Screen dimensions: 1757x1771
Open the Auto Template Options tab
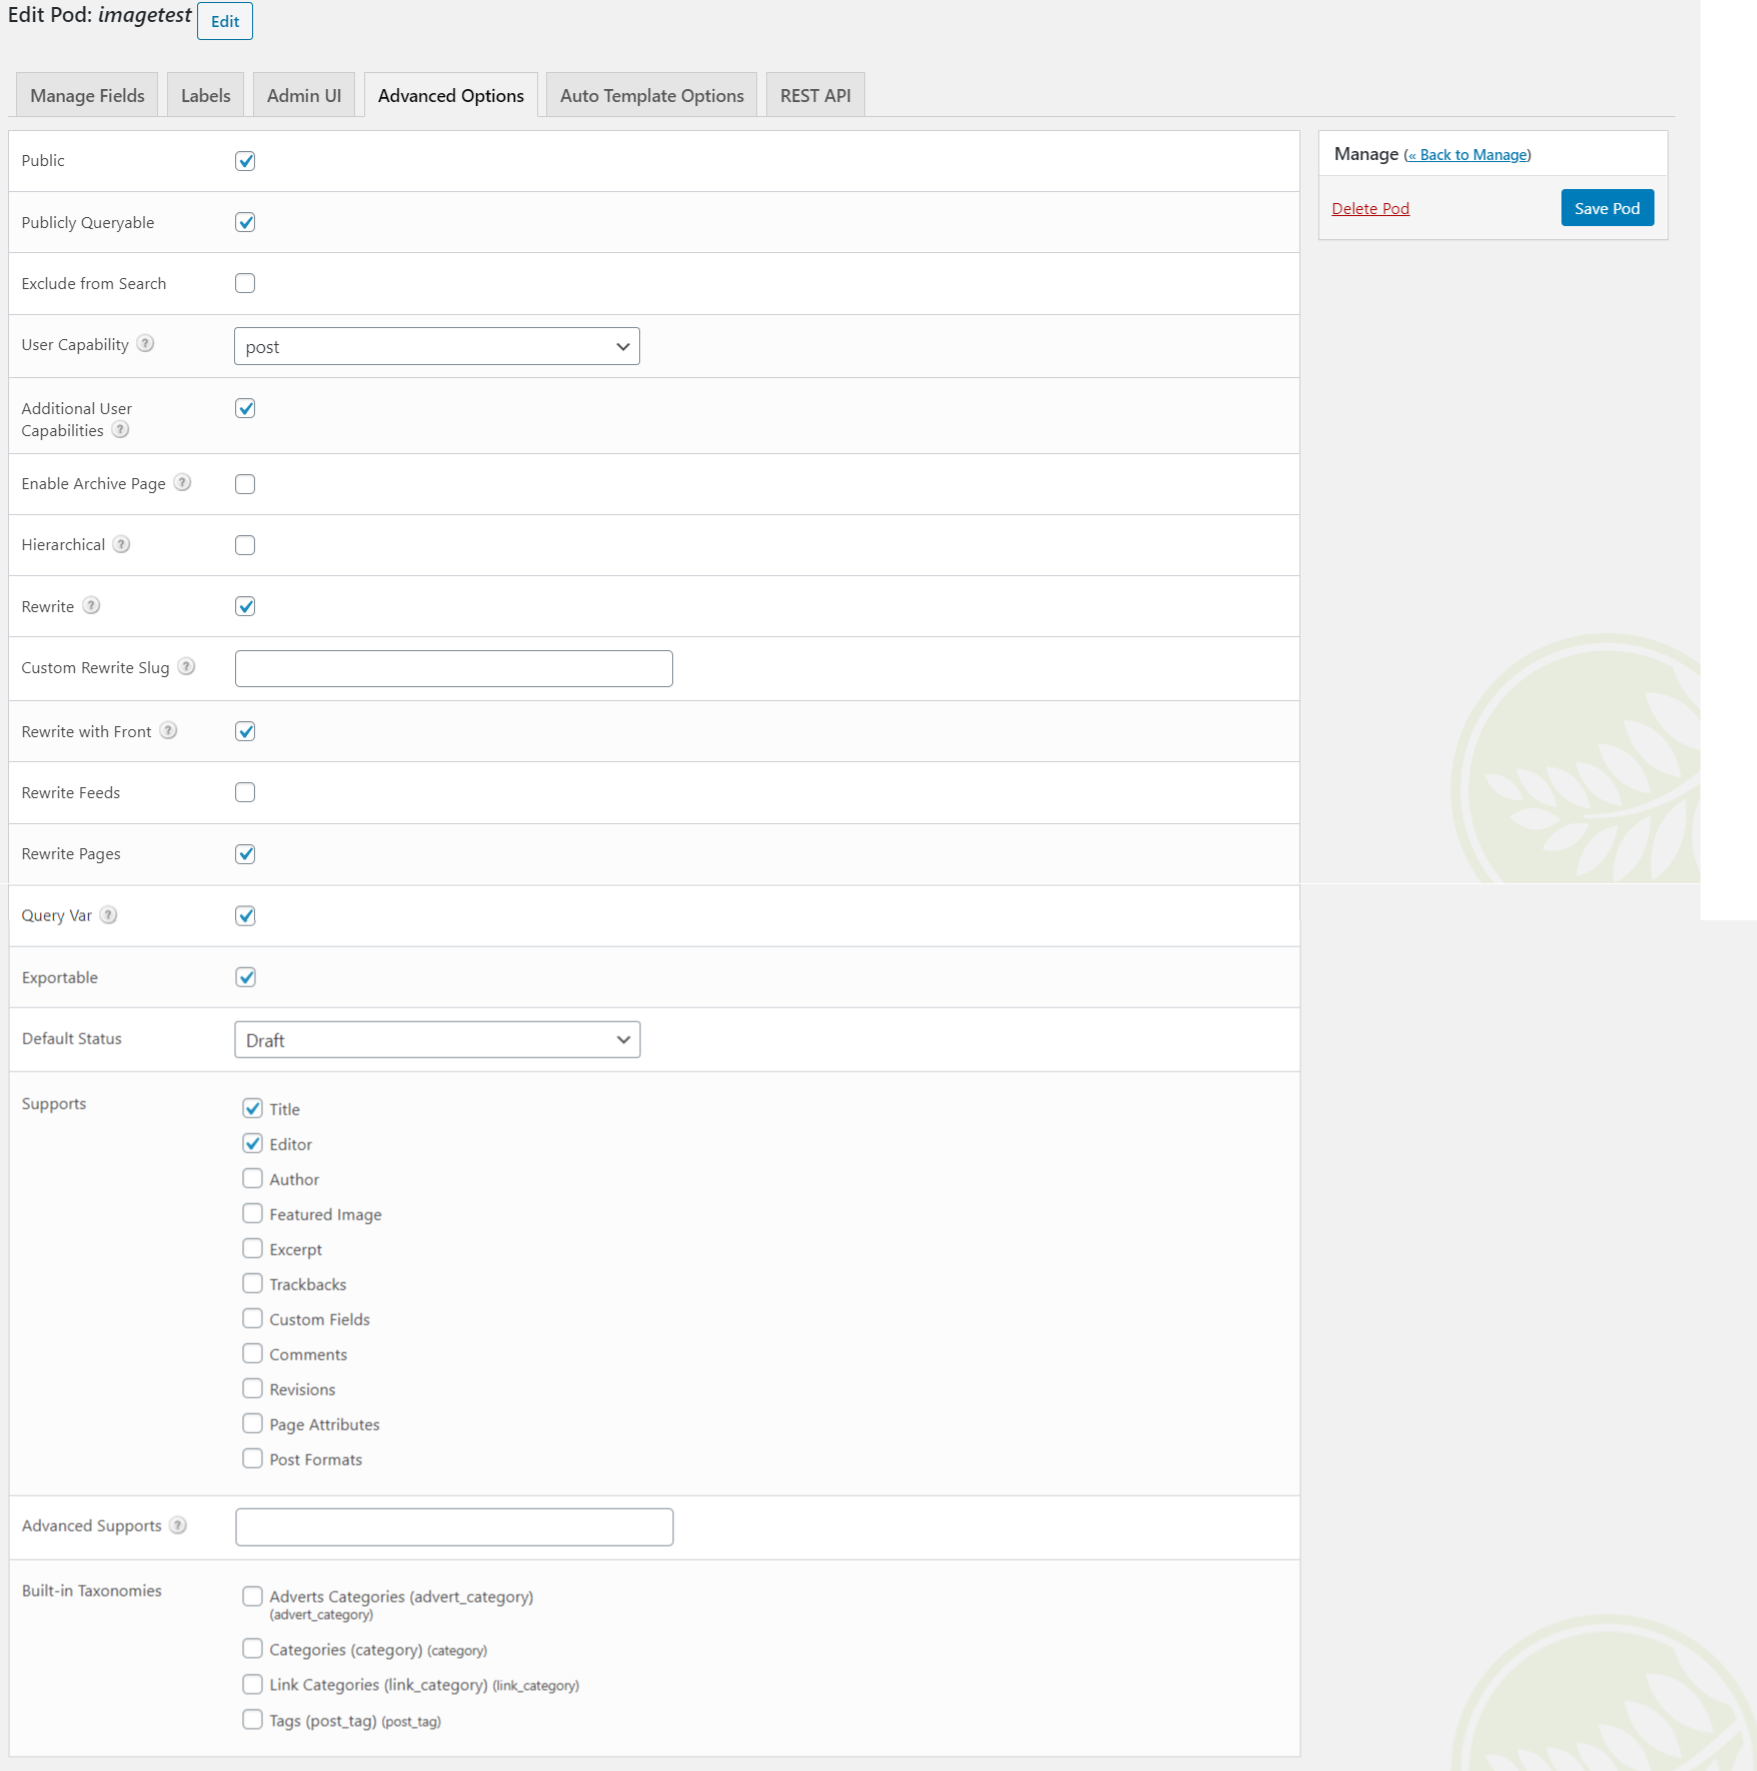652,95
